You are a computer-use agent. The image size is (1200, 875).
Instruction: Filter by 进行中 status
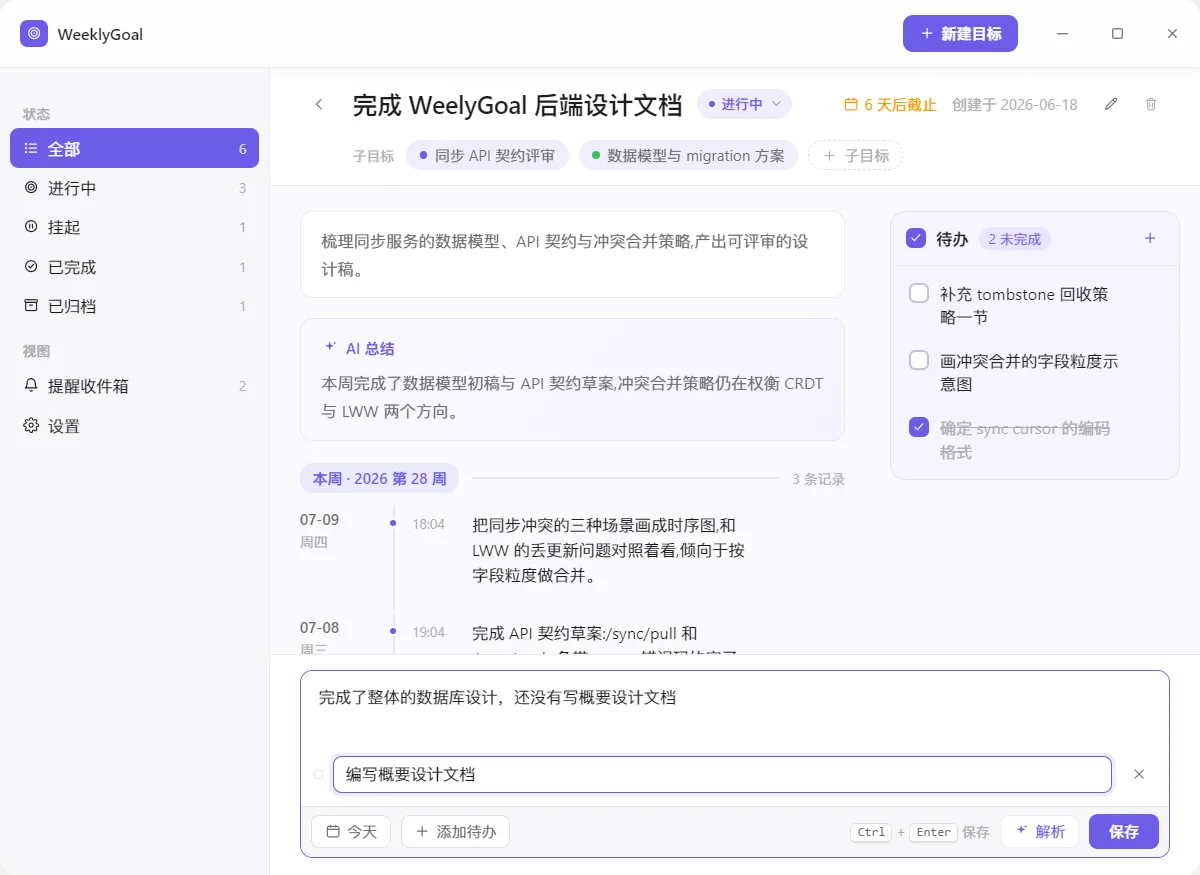[x=134, y=188]
